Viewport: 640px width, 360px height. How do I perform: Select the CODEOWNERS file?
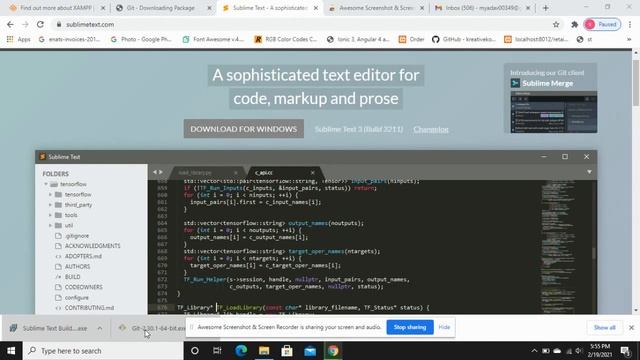83,287
